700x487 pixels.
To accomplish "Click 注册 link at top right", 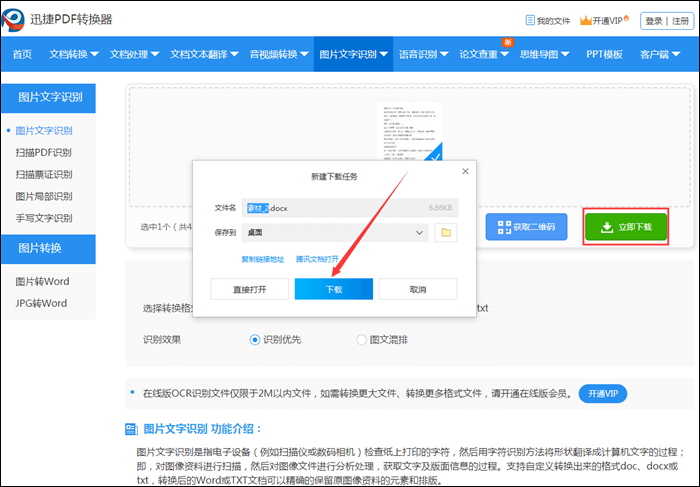I will pos(680,21).
